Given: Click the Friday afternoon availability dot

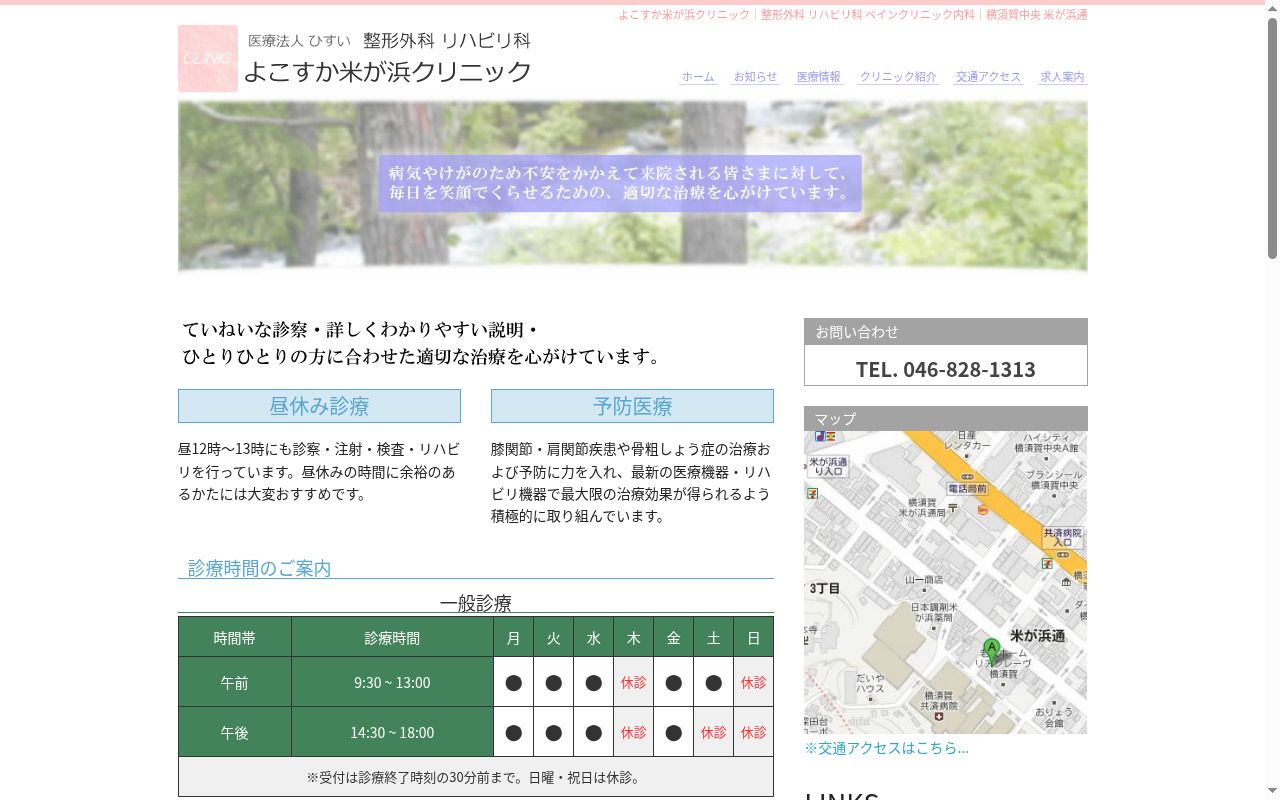Looking at the screenshot, I should [x=673, y=733].
